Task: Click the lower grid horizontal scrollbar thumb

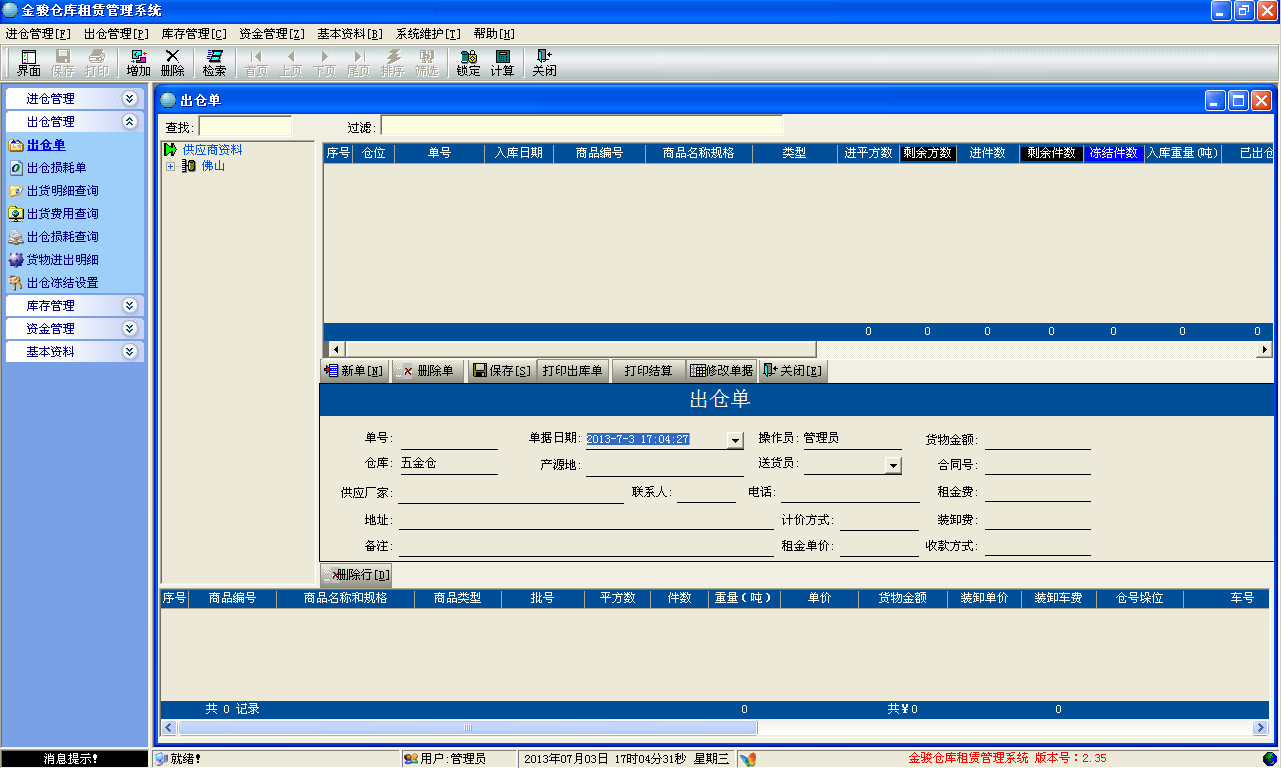Action: click(467, 728)
